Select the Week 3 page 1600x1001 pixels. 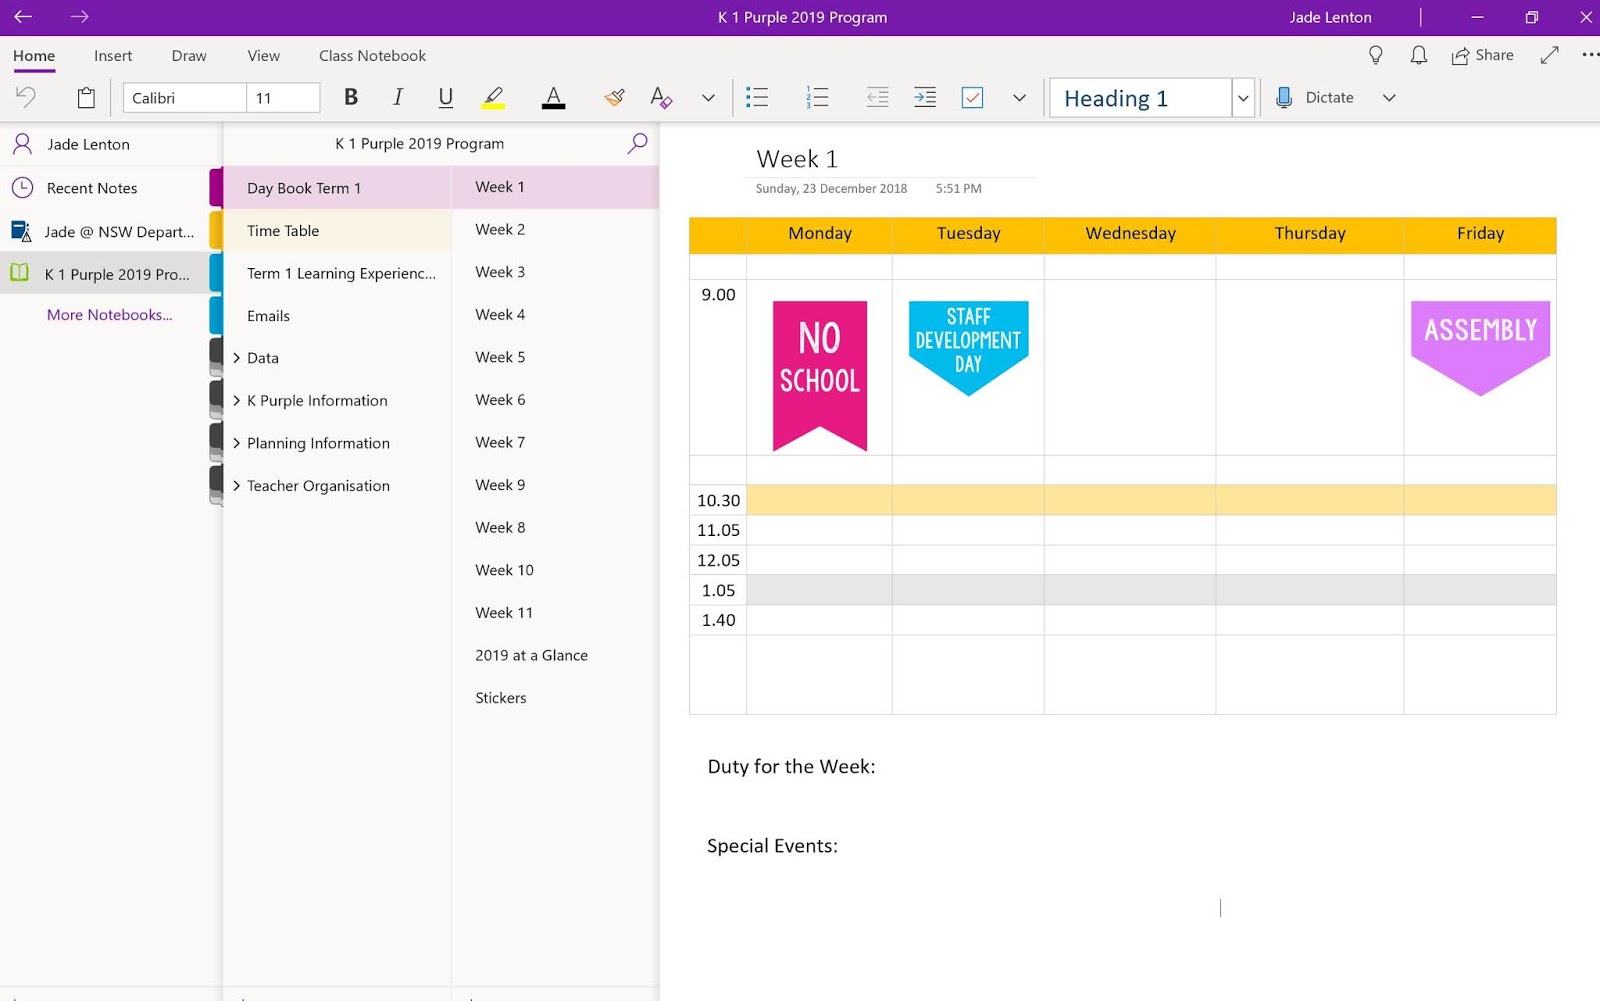499,271
